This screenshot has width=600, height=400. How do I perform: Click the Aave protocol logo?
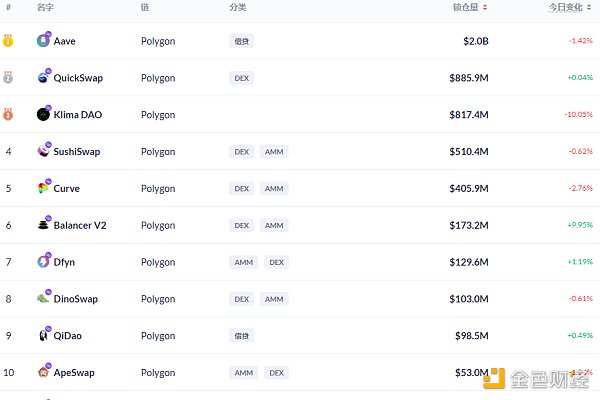(x=43, y=41)
